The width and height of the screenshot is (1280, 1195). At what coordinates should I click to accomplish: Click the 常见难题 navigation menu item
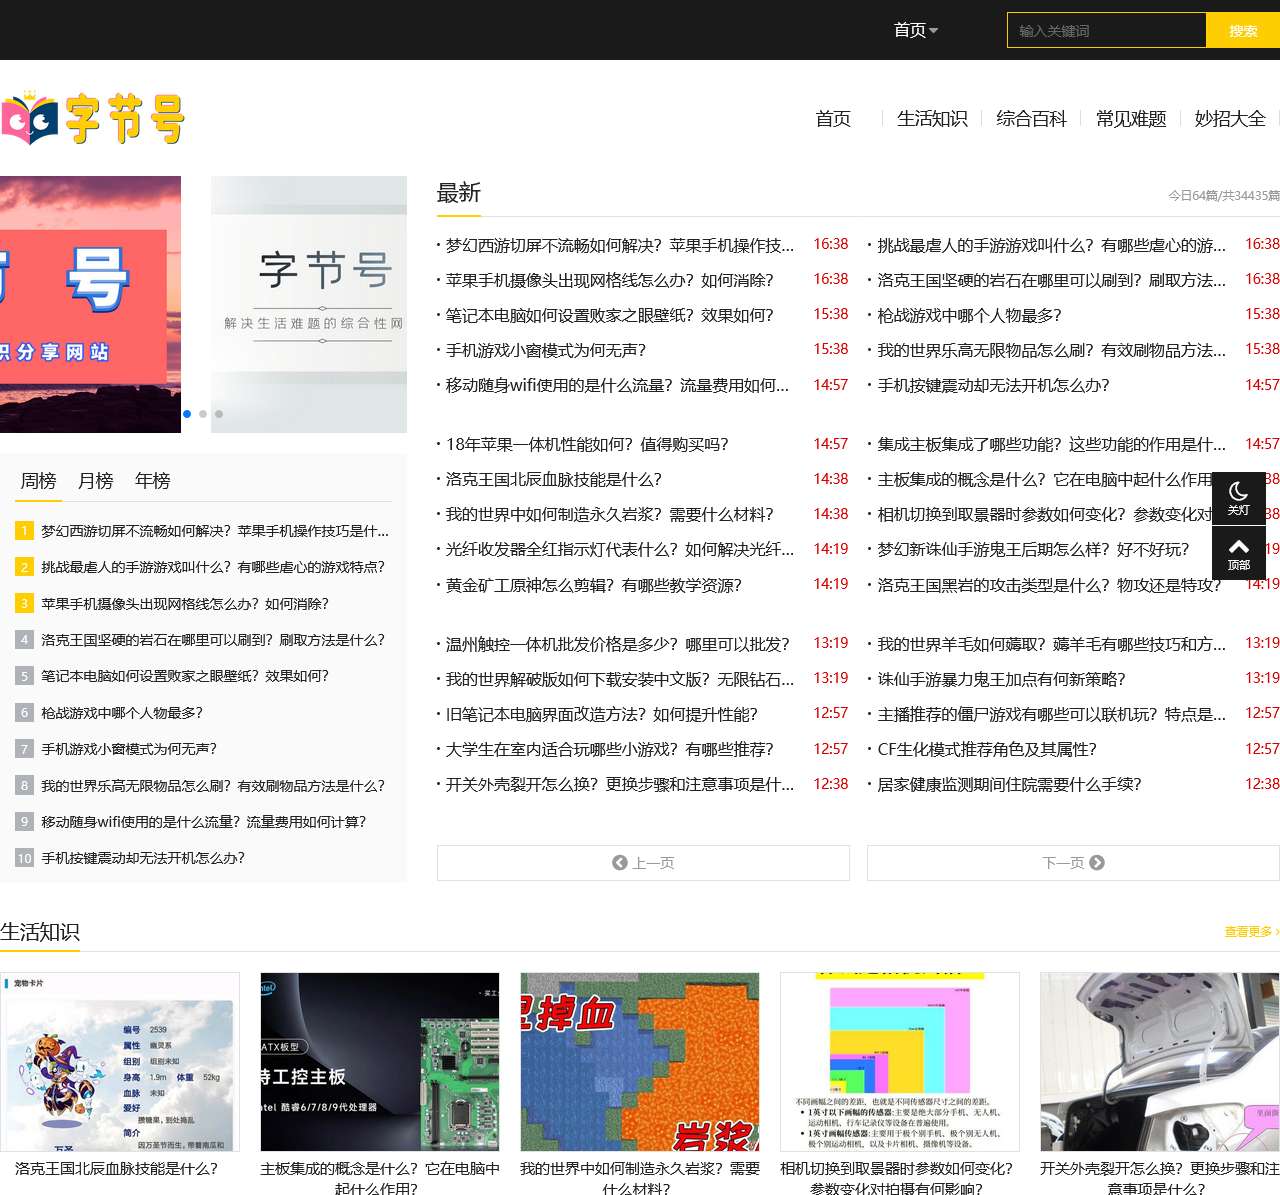point(1130,119)
